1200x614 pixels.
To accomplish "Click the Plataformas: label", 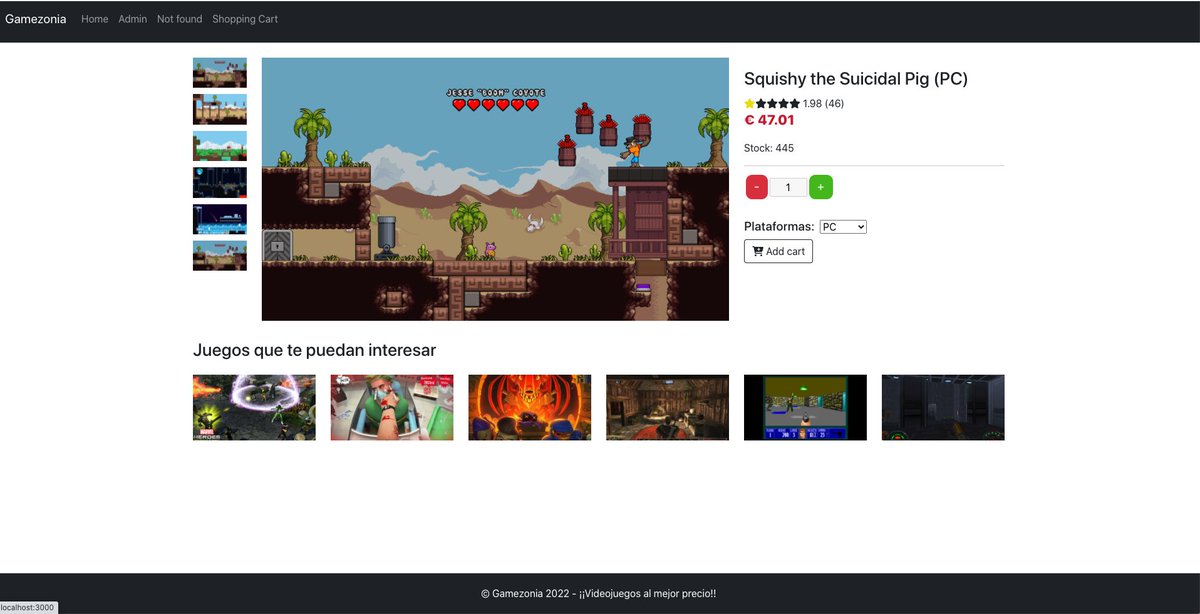I will point(779,227).
